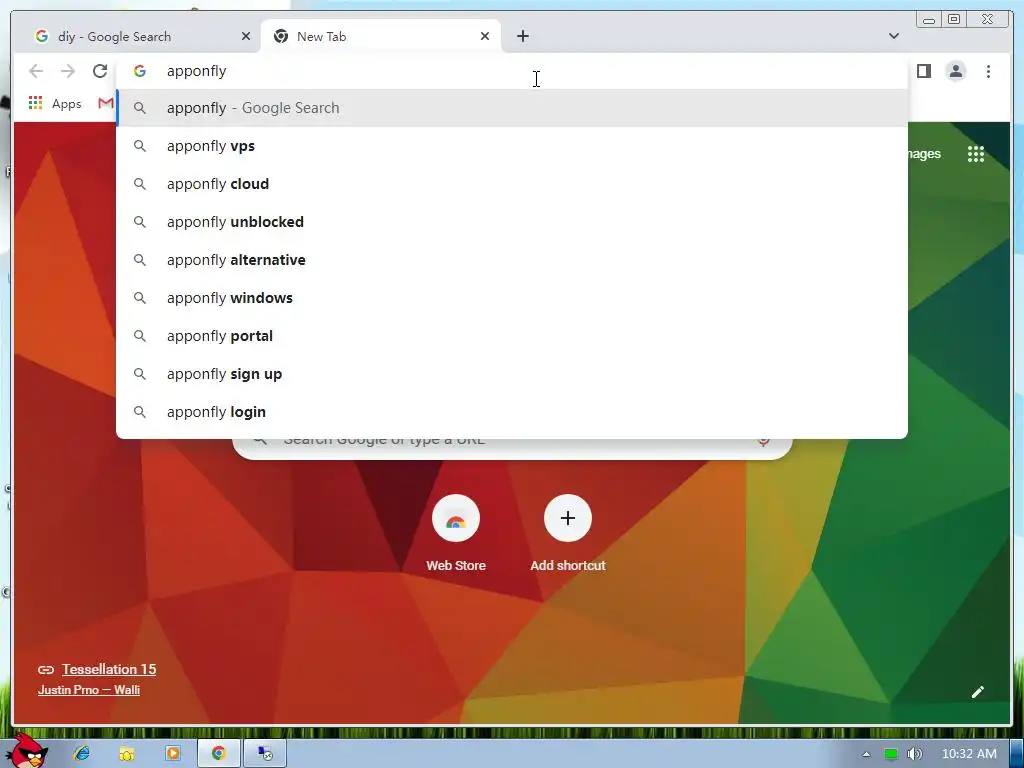The image size is (1024, 768).
Task: Open the volume speaker tray icon
Action: [x=915, y=754]
